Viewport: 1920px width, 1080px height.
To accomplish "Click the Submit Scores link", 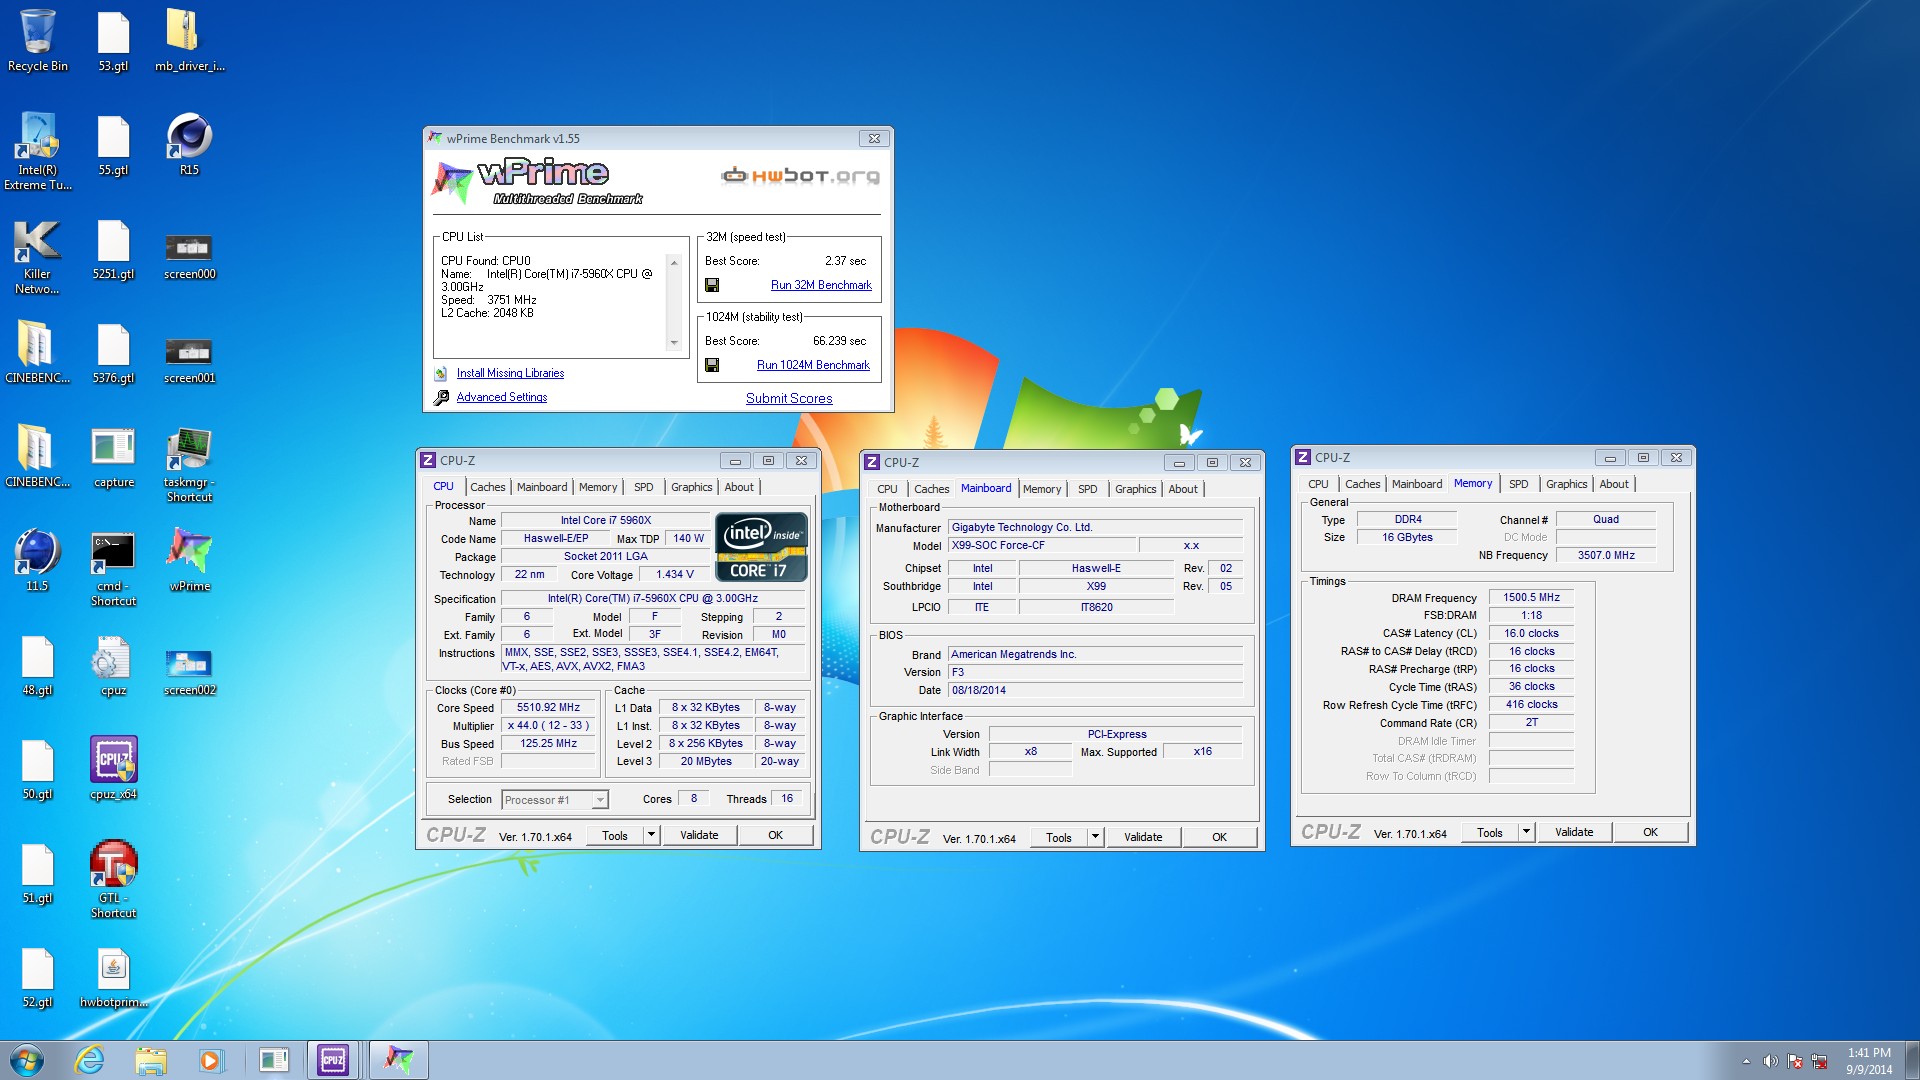I will (x=789, y=398).
